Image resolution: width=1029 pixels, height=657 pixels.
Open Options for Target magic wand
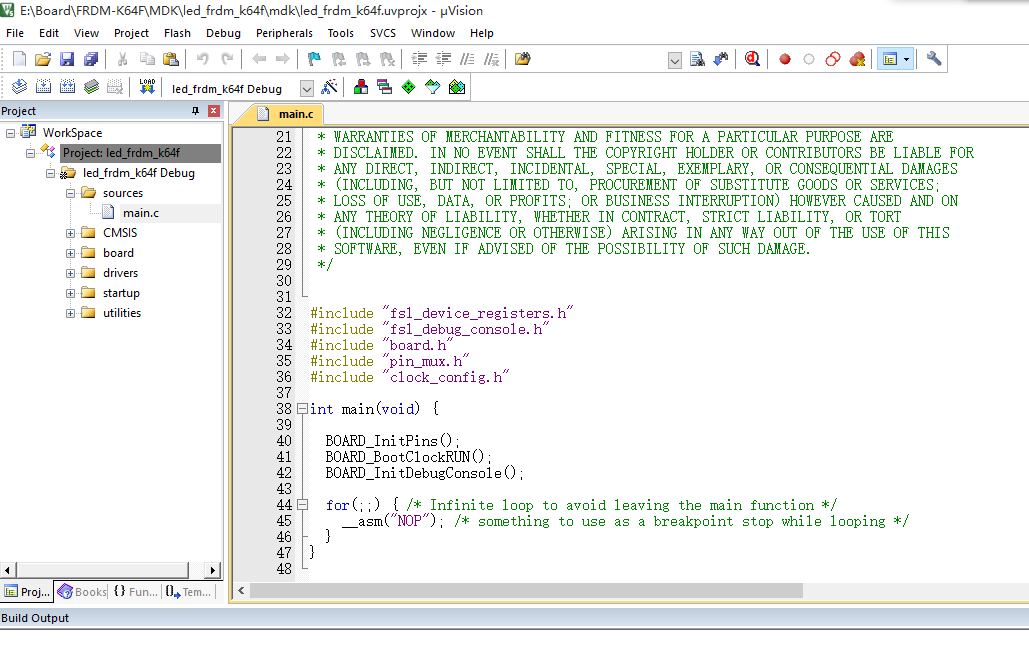329,87
